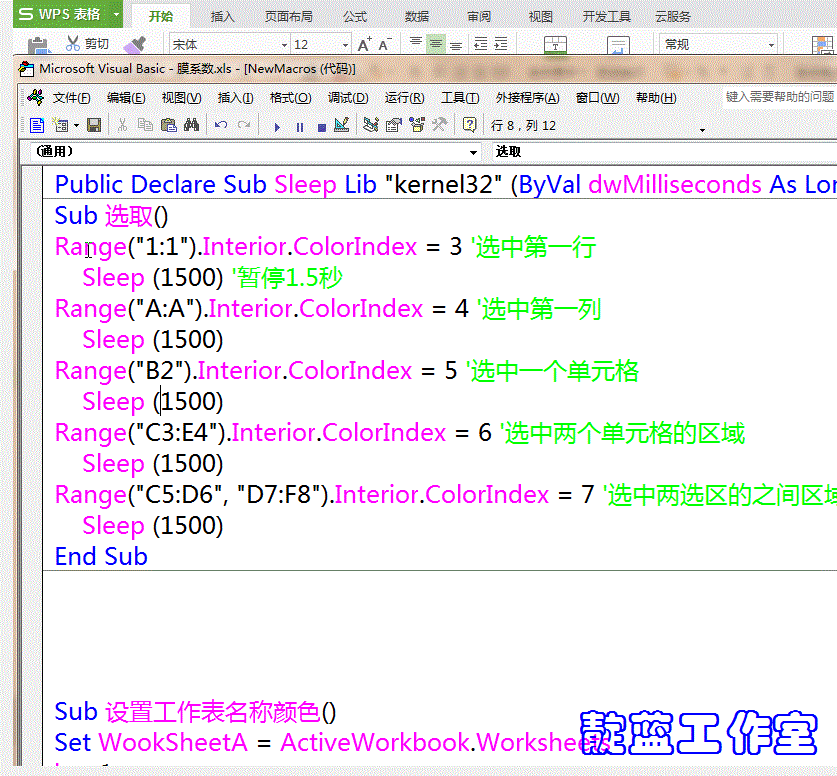The height and width of the screenshot is (776, 837).
Task: Open the Project Explorer icon
Action: click(x=370, y=124)
